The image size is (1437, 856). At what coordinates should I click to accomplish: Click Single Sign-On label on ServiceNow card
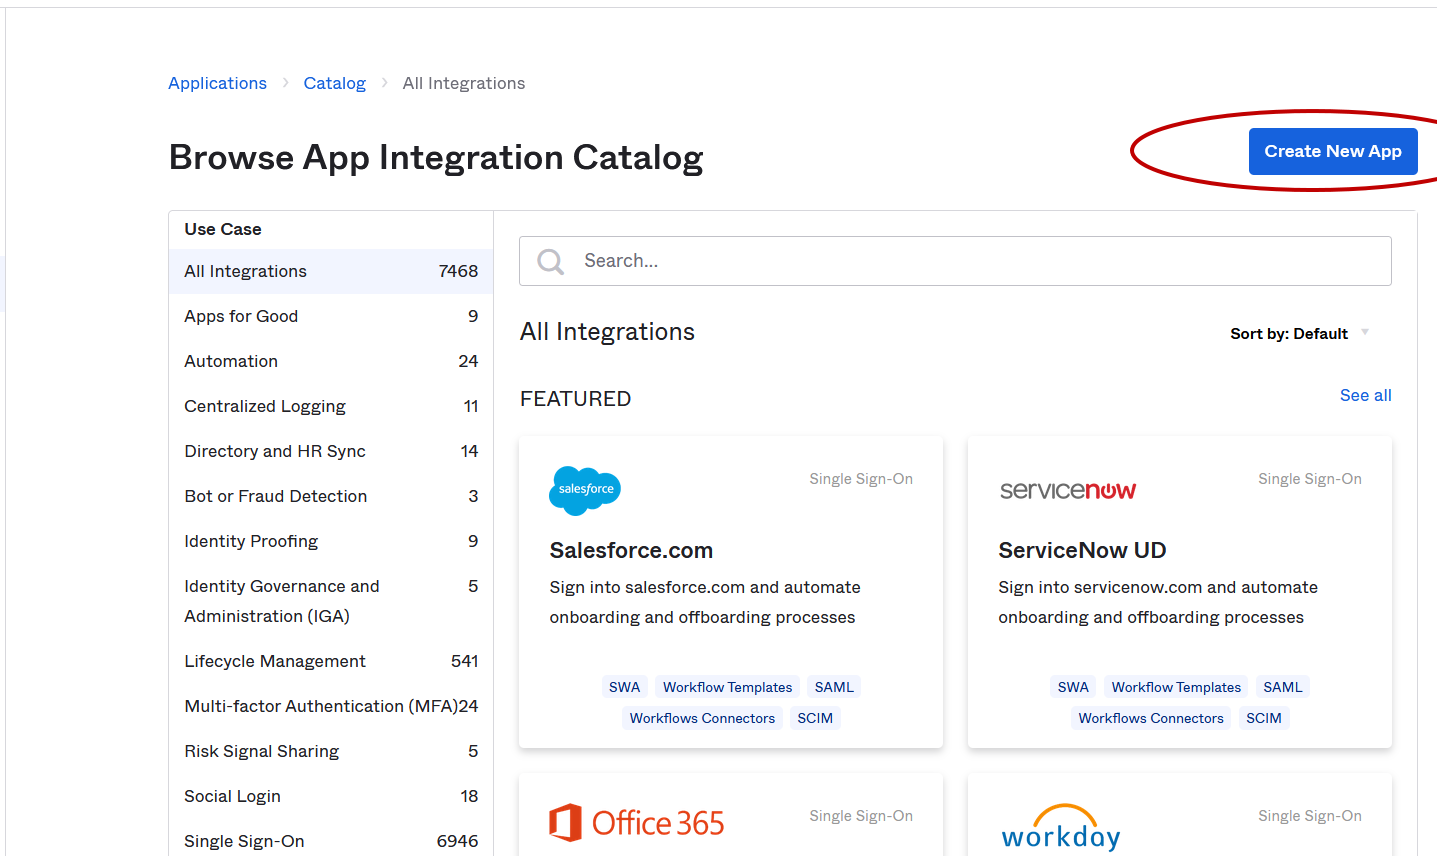tap(1310, 479)
